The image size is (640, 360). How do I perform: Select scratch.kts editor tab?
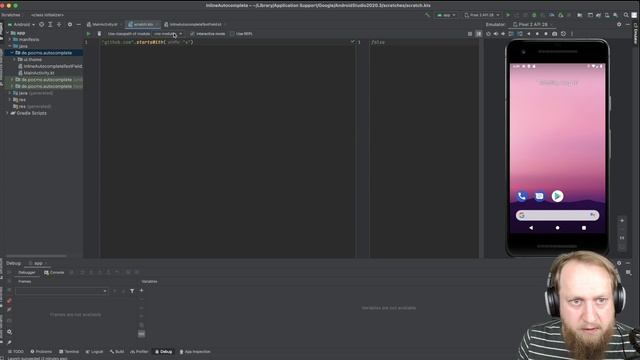coord(143,24)
